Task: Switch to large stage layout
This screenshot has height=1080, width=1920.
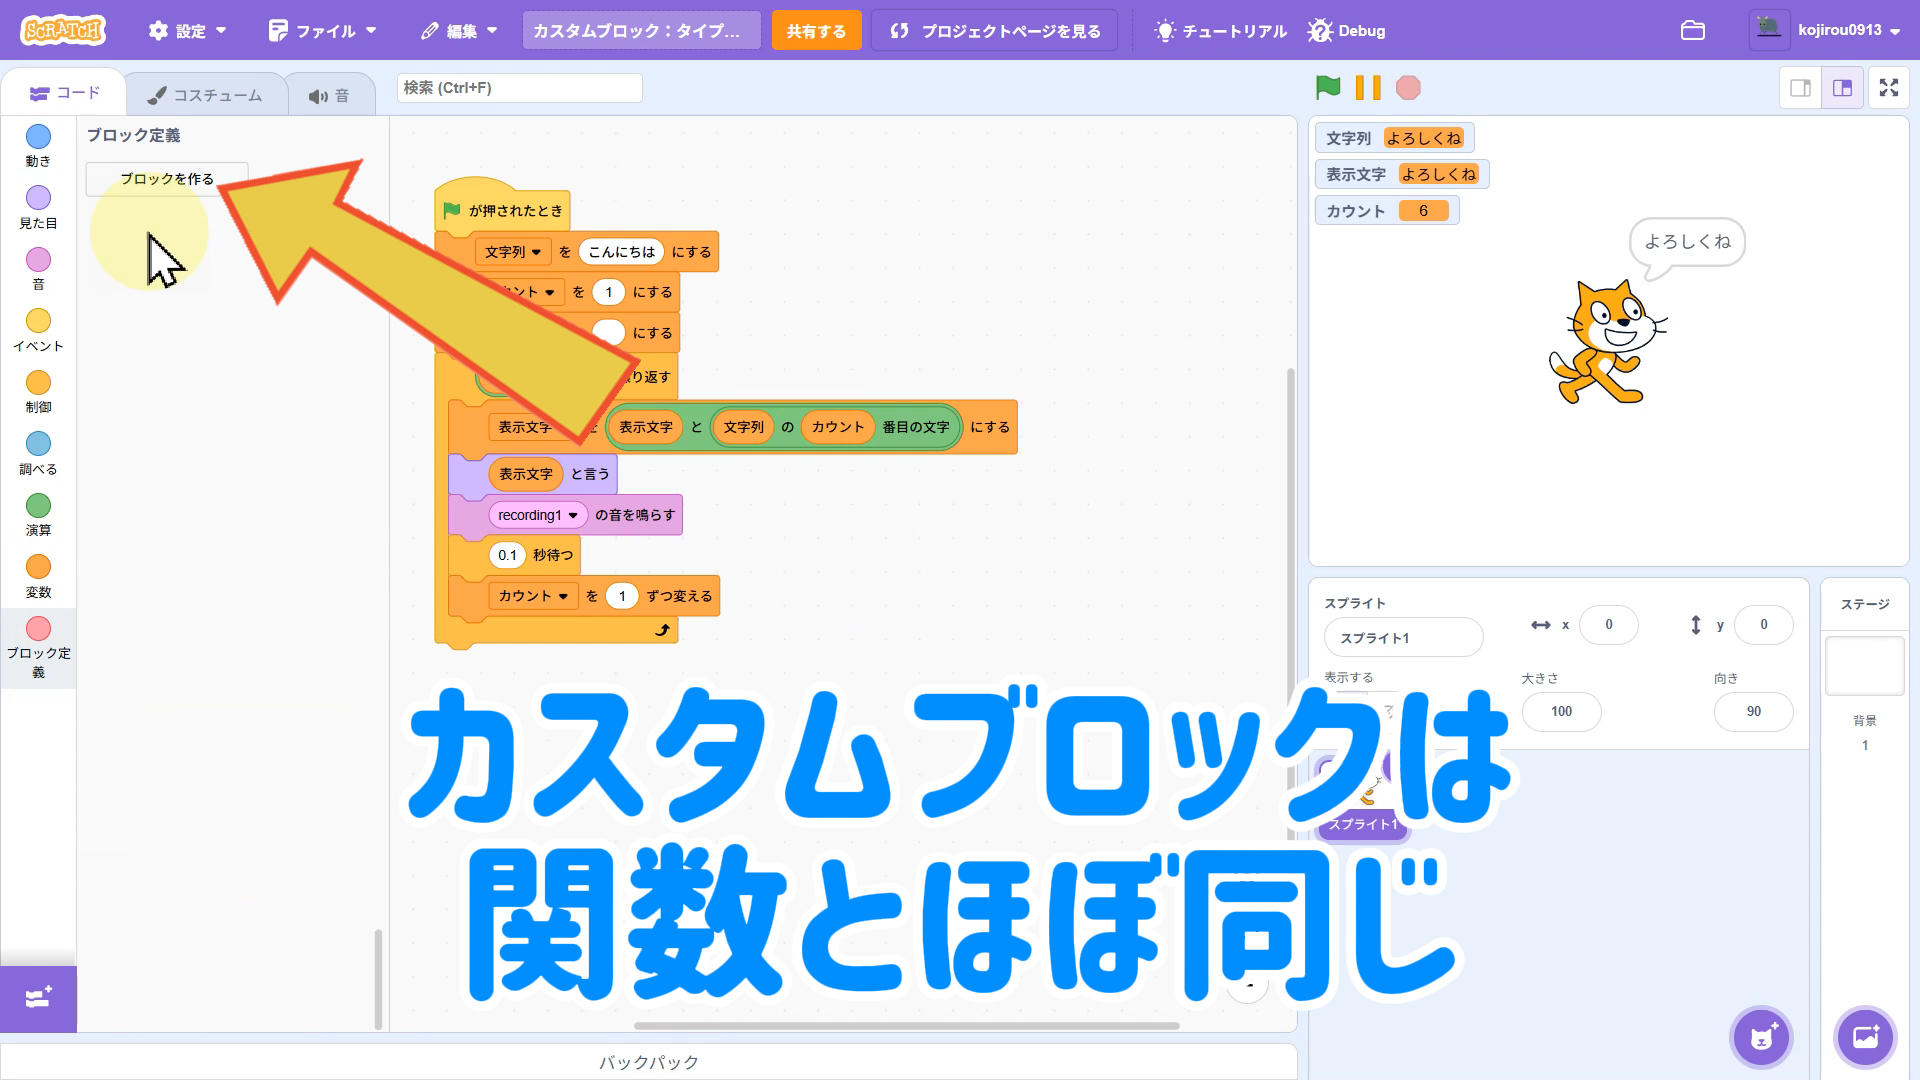Action: click(1842, 88)
